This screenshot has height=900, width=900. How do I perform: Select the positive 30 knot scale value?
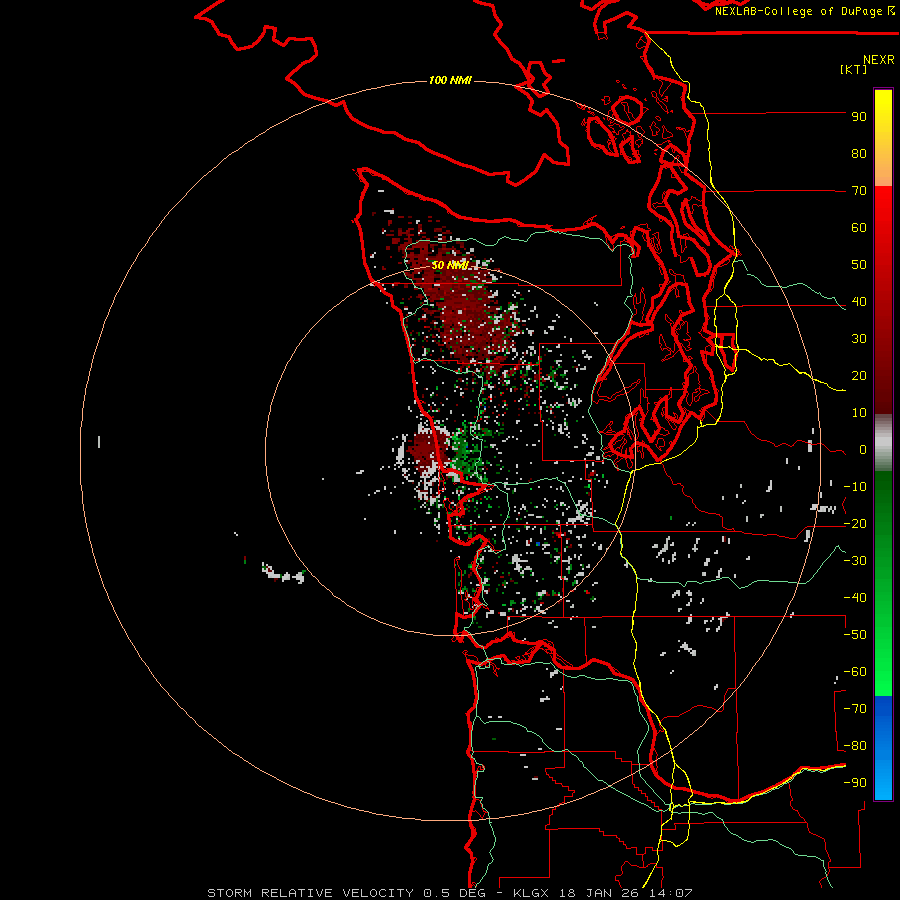[859, 339]
